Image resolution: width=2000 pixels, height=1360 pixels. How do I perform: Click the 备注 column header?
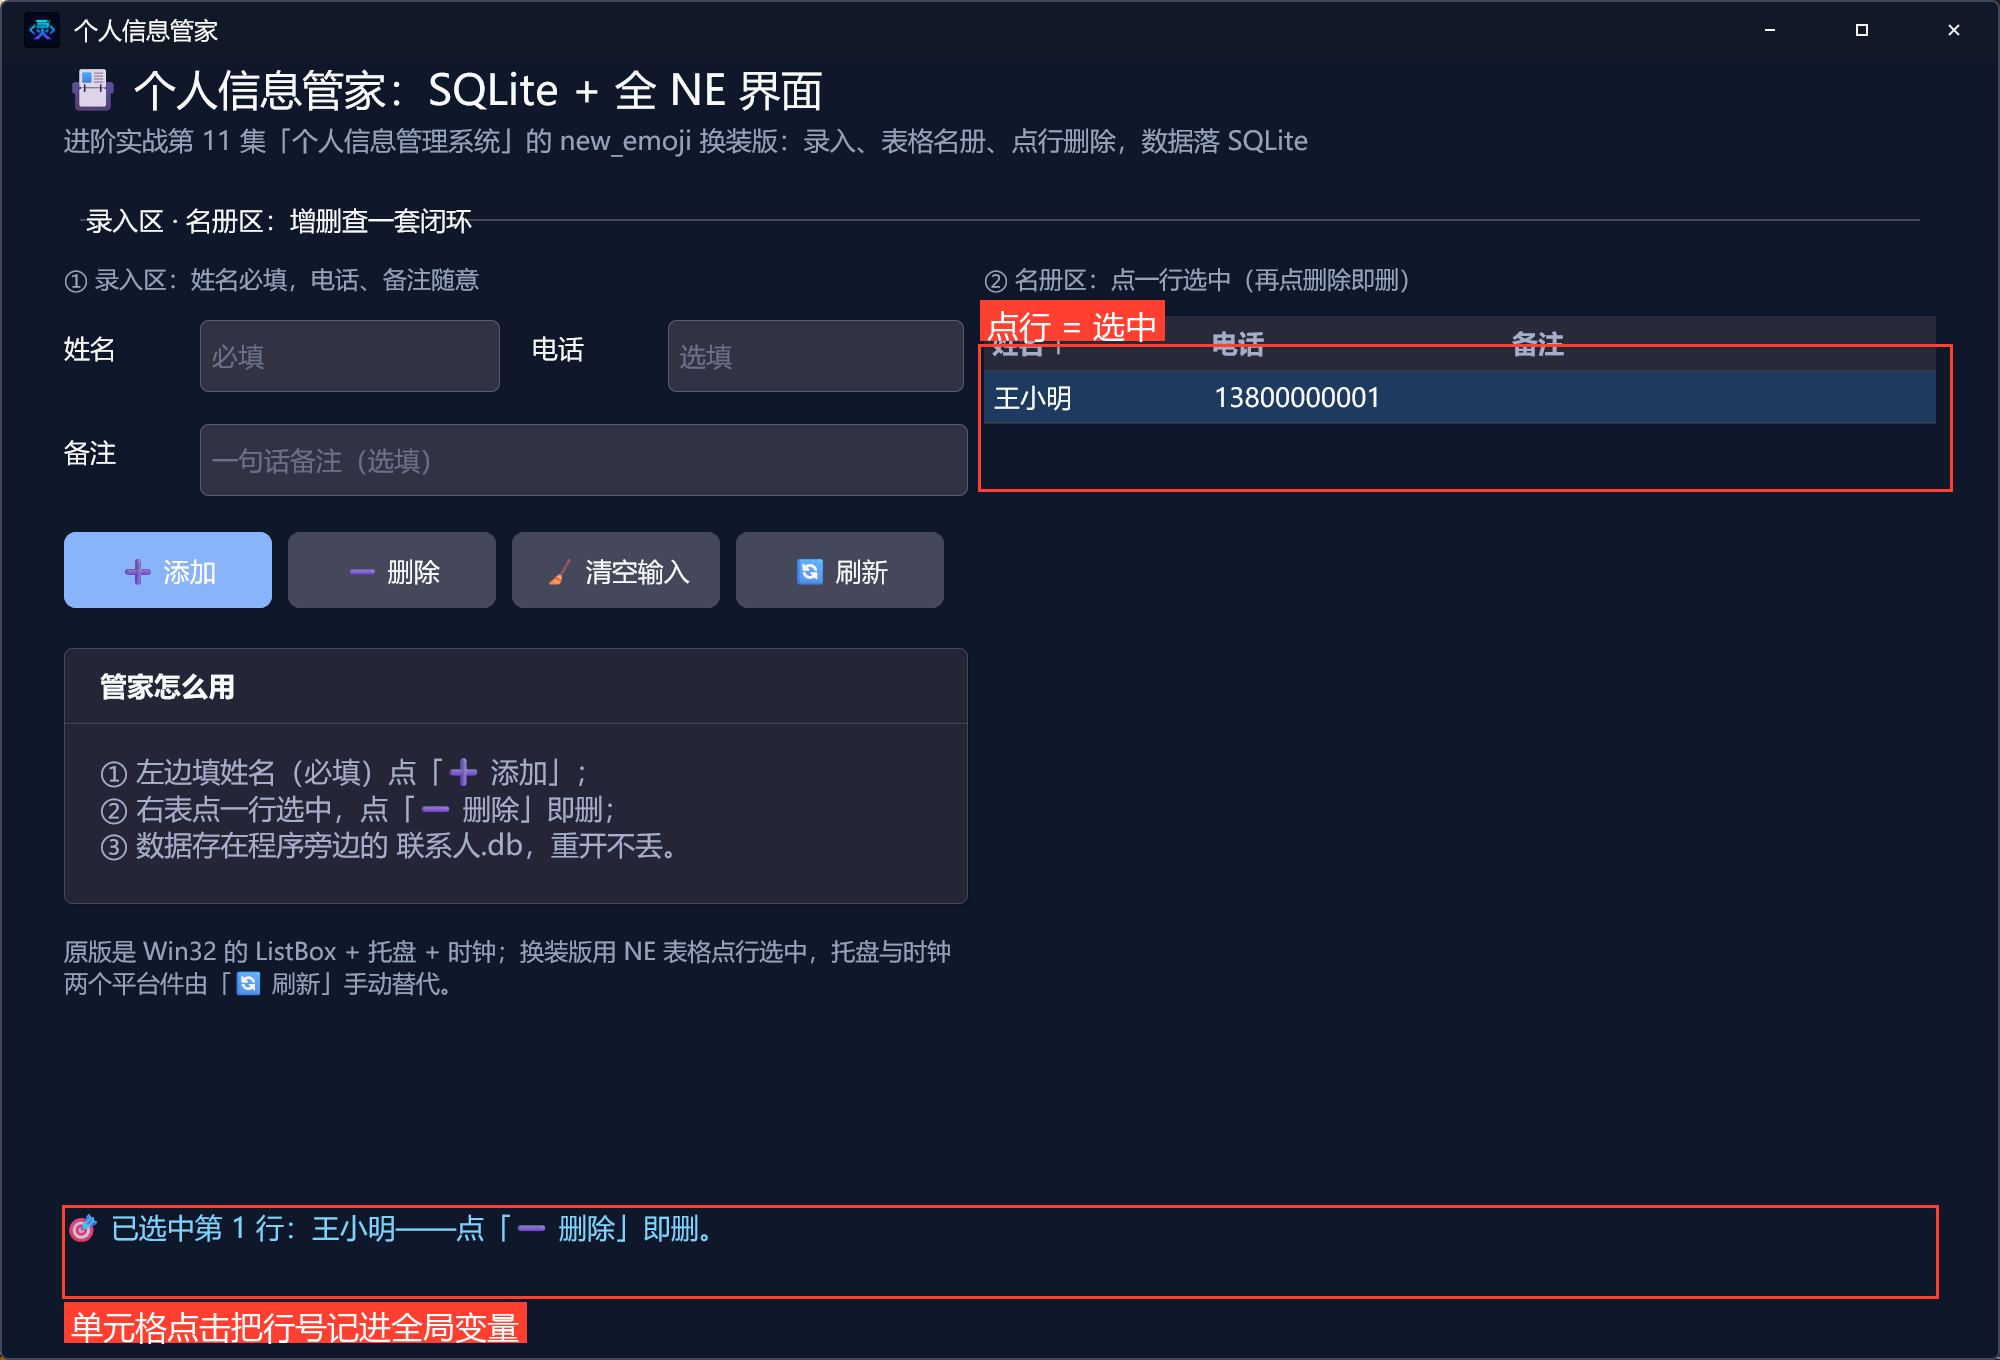tap(1538, 345)
